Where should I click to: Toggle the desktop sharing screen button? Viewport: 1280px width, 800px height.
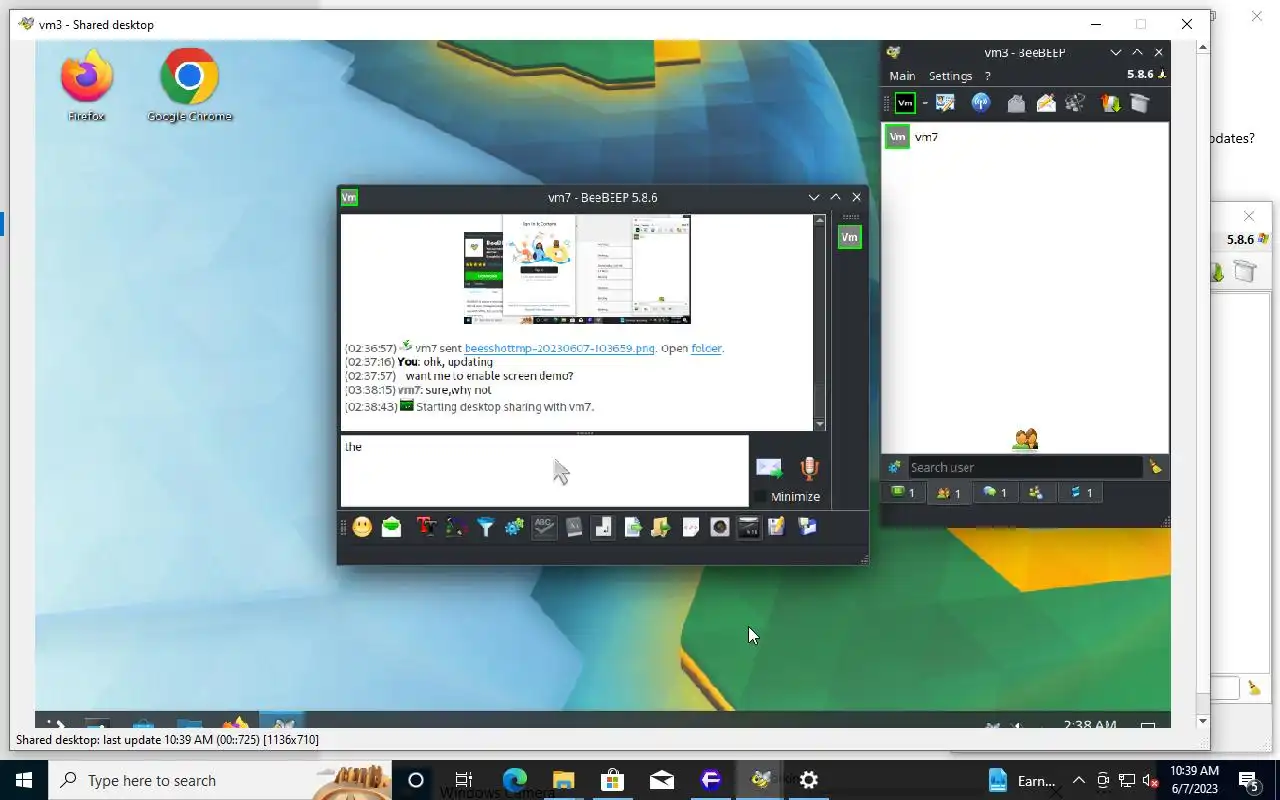pos(748,527)
